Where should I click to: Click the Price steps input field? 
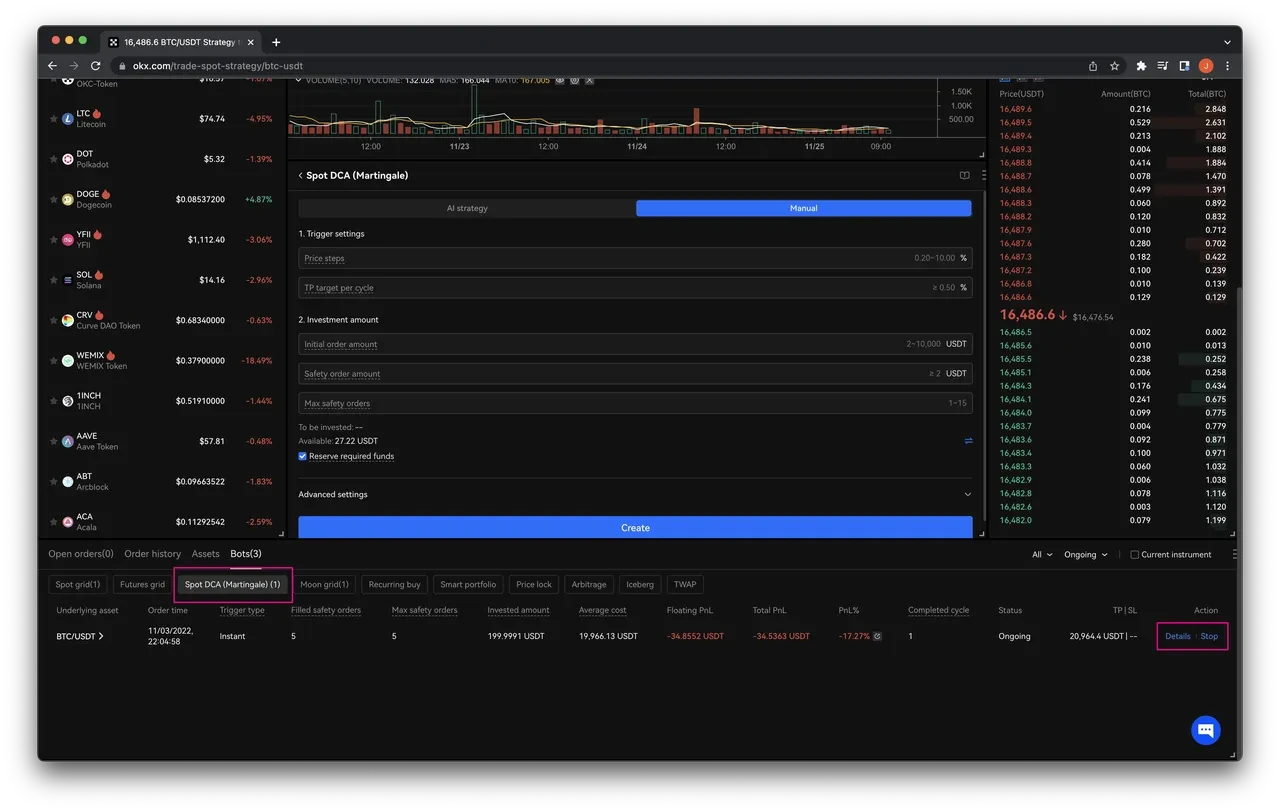[x=635, y=258]
